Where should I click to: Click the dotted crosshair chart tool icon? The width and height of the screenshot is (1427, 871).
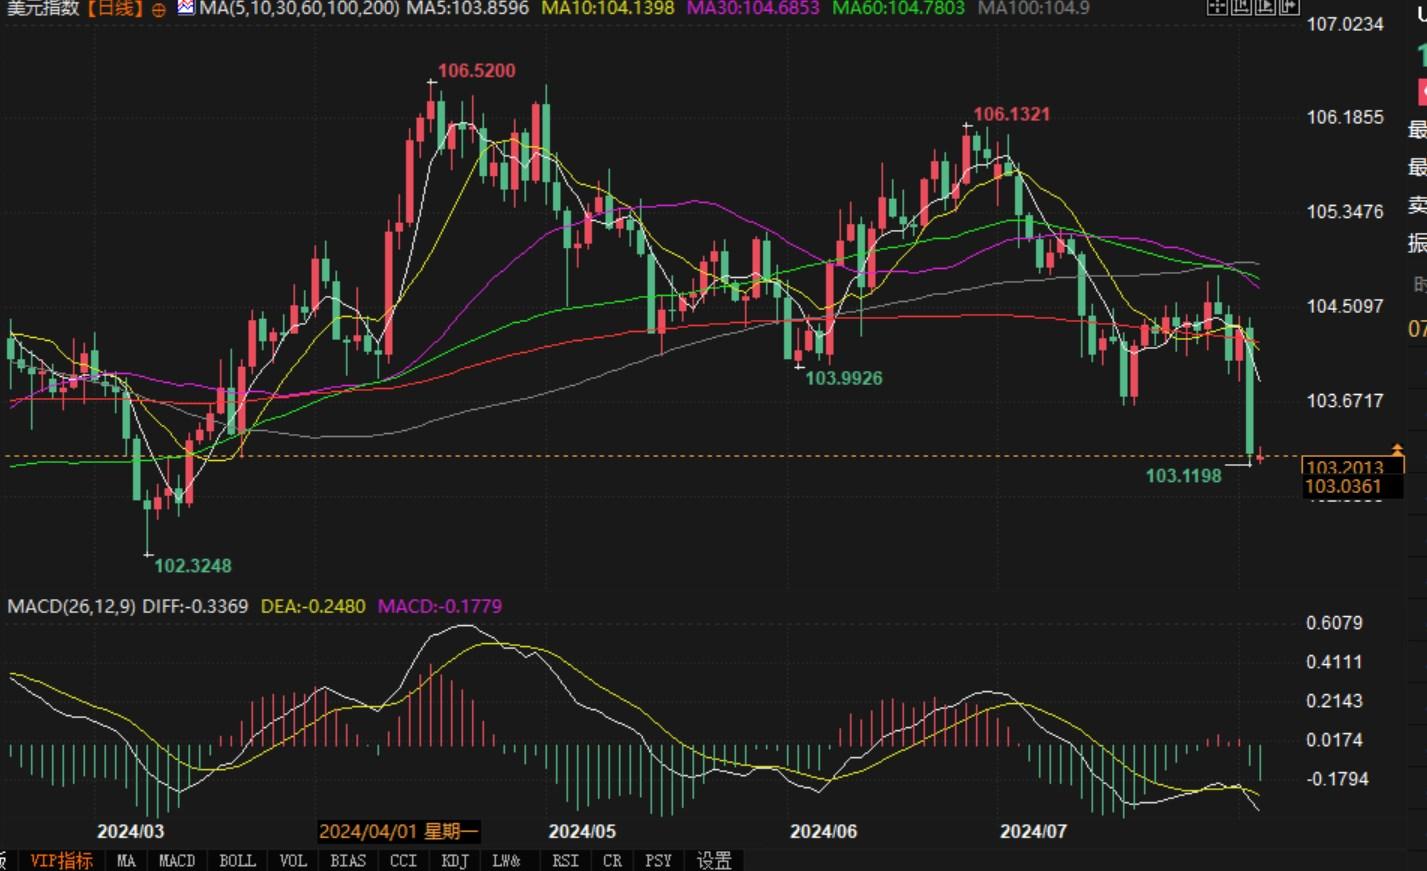pyautogui.click(x=1217, y=8)
